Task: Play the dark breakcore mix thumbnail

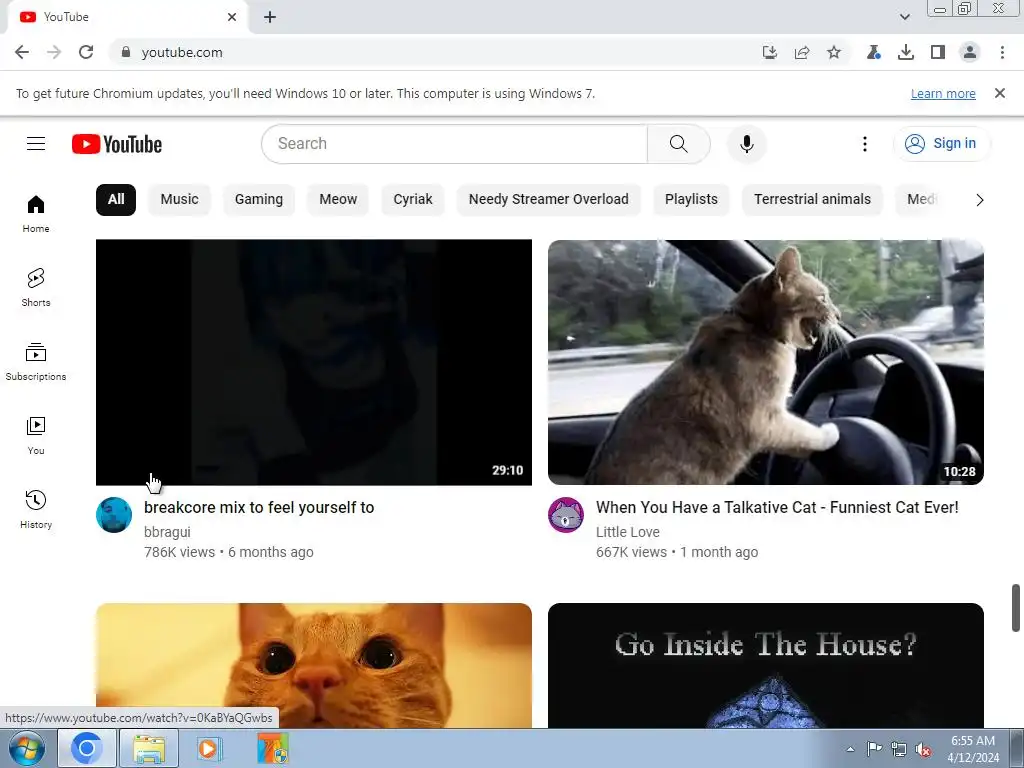Action: [x=313, y=362]
